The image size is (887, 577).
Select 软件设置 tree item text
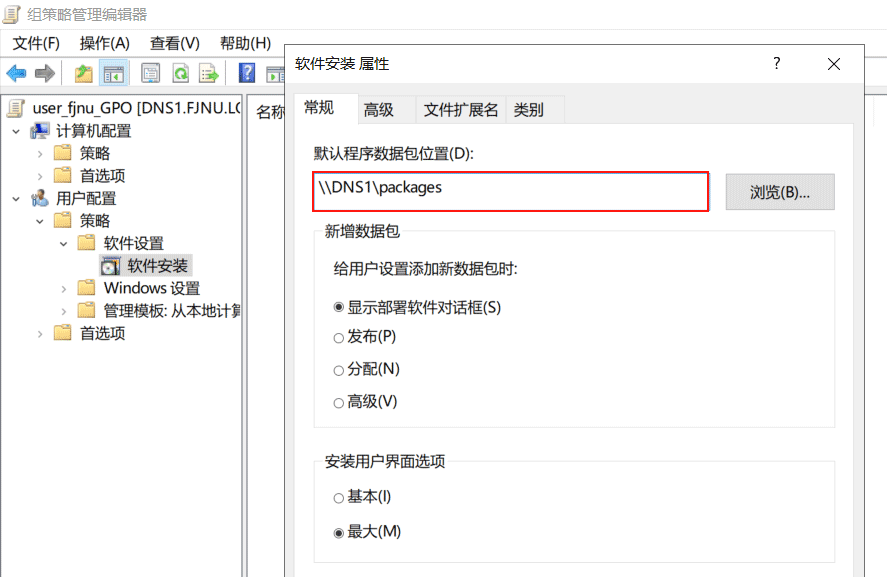pyautogui.click(x=134, y=243)
